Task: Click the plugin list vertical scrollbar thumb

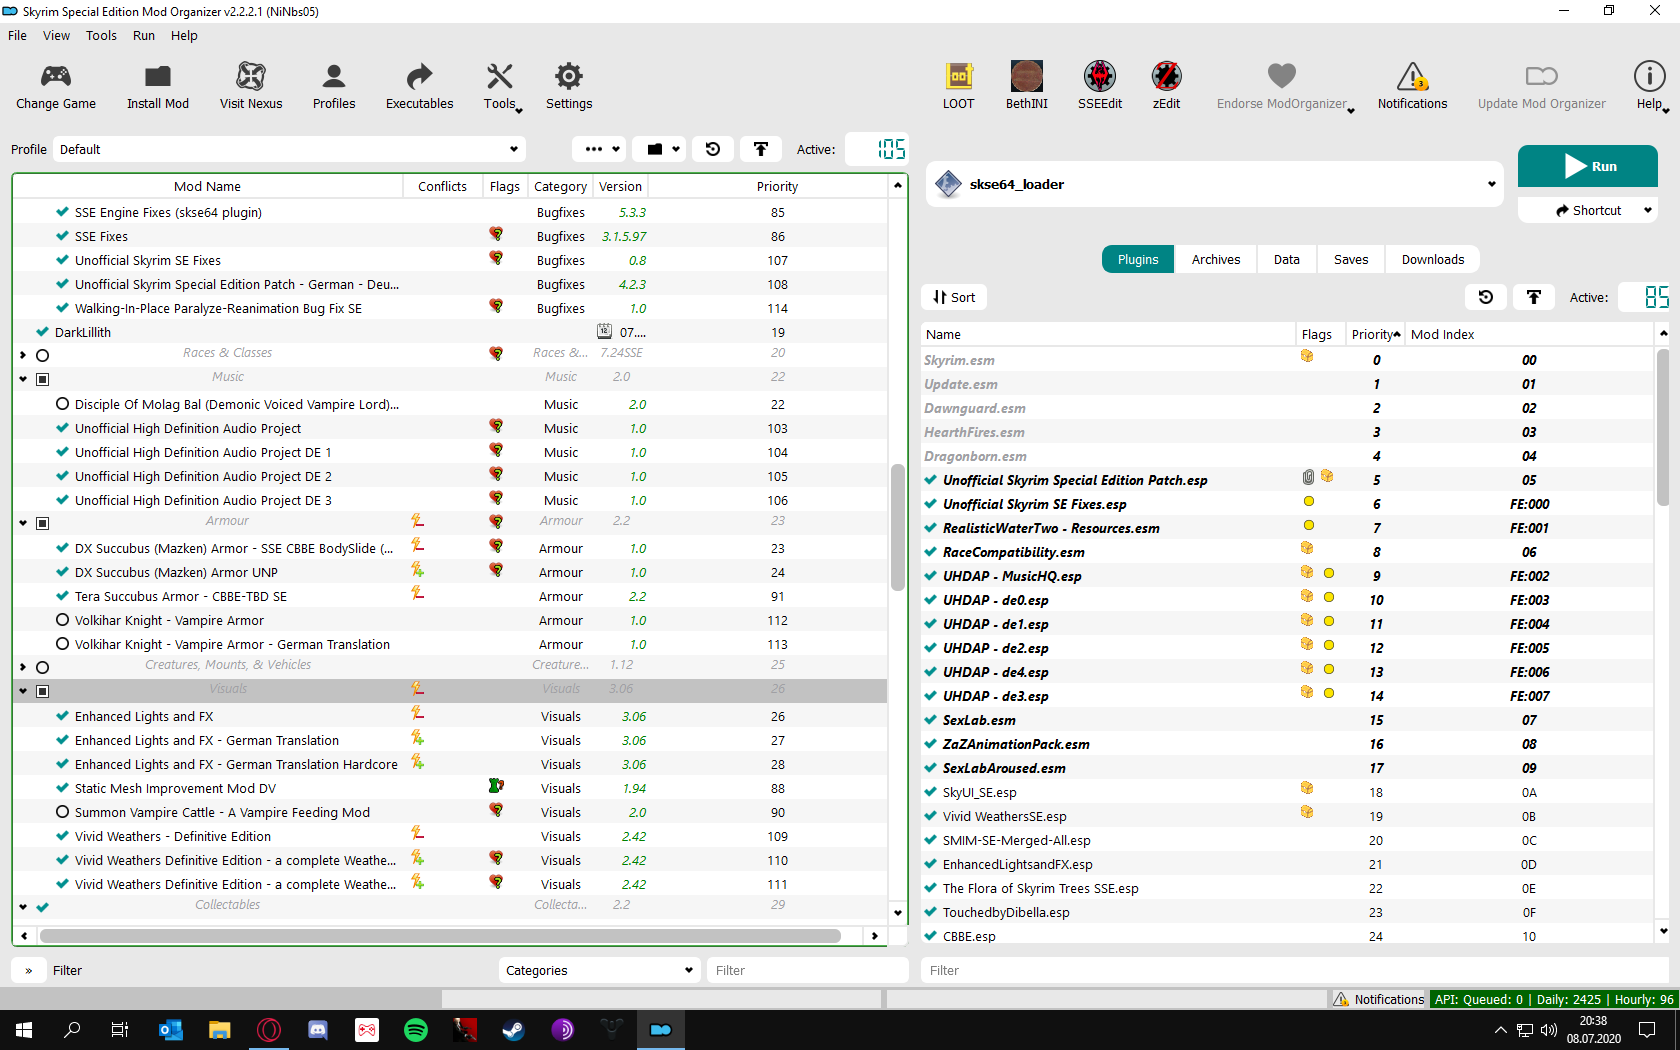Action: [1663, 427]
